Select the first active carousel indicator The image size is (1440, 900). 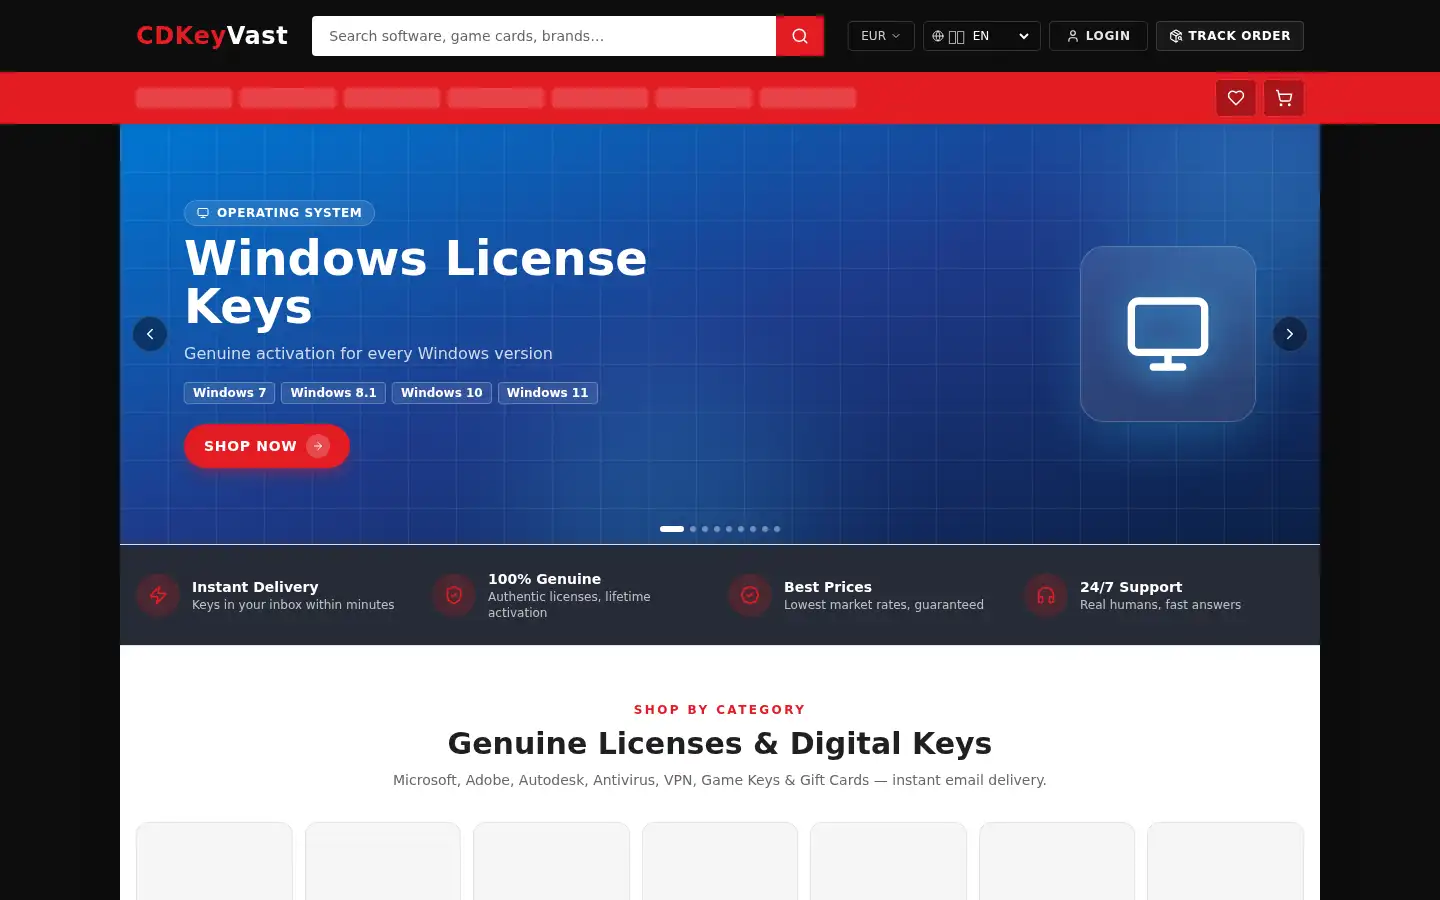coord(672,529)
